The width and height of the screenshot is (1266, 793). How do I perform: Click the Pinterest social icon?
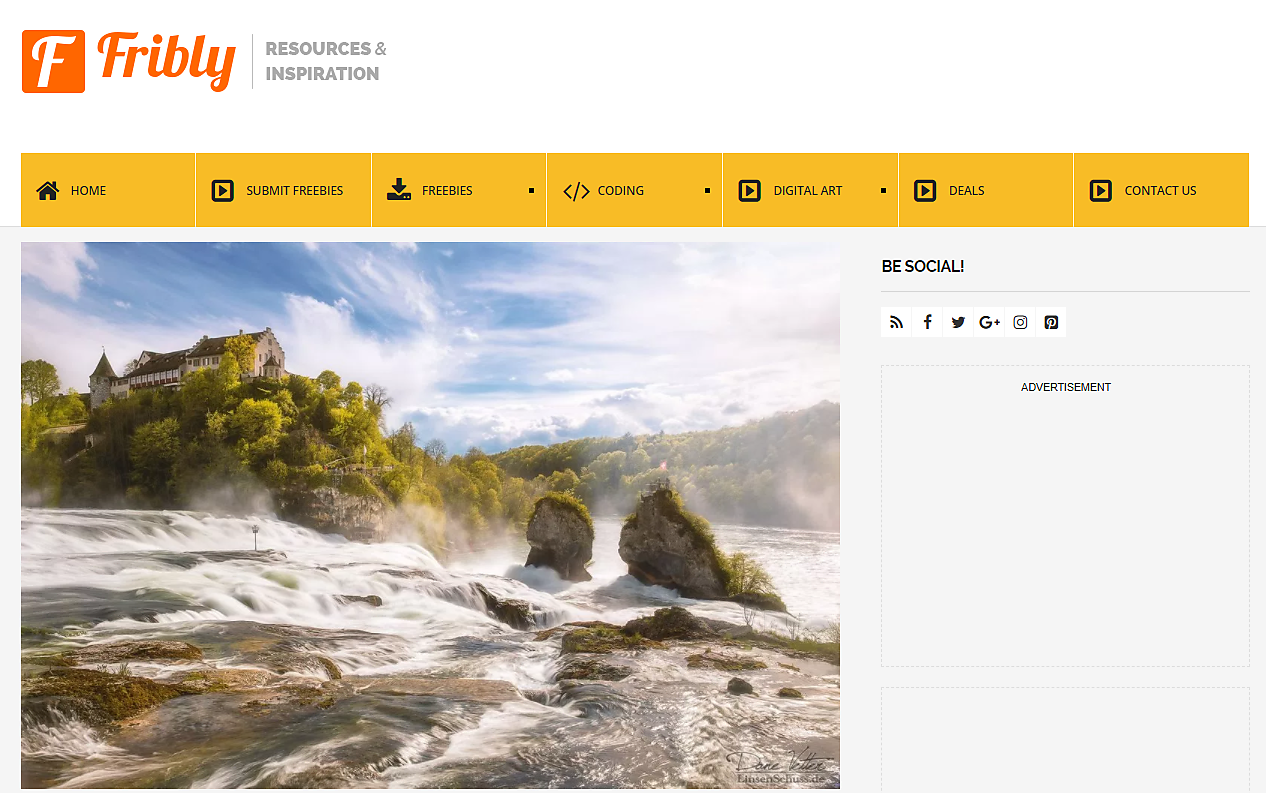point(1051,321)
